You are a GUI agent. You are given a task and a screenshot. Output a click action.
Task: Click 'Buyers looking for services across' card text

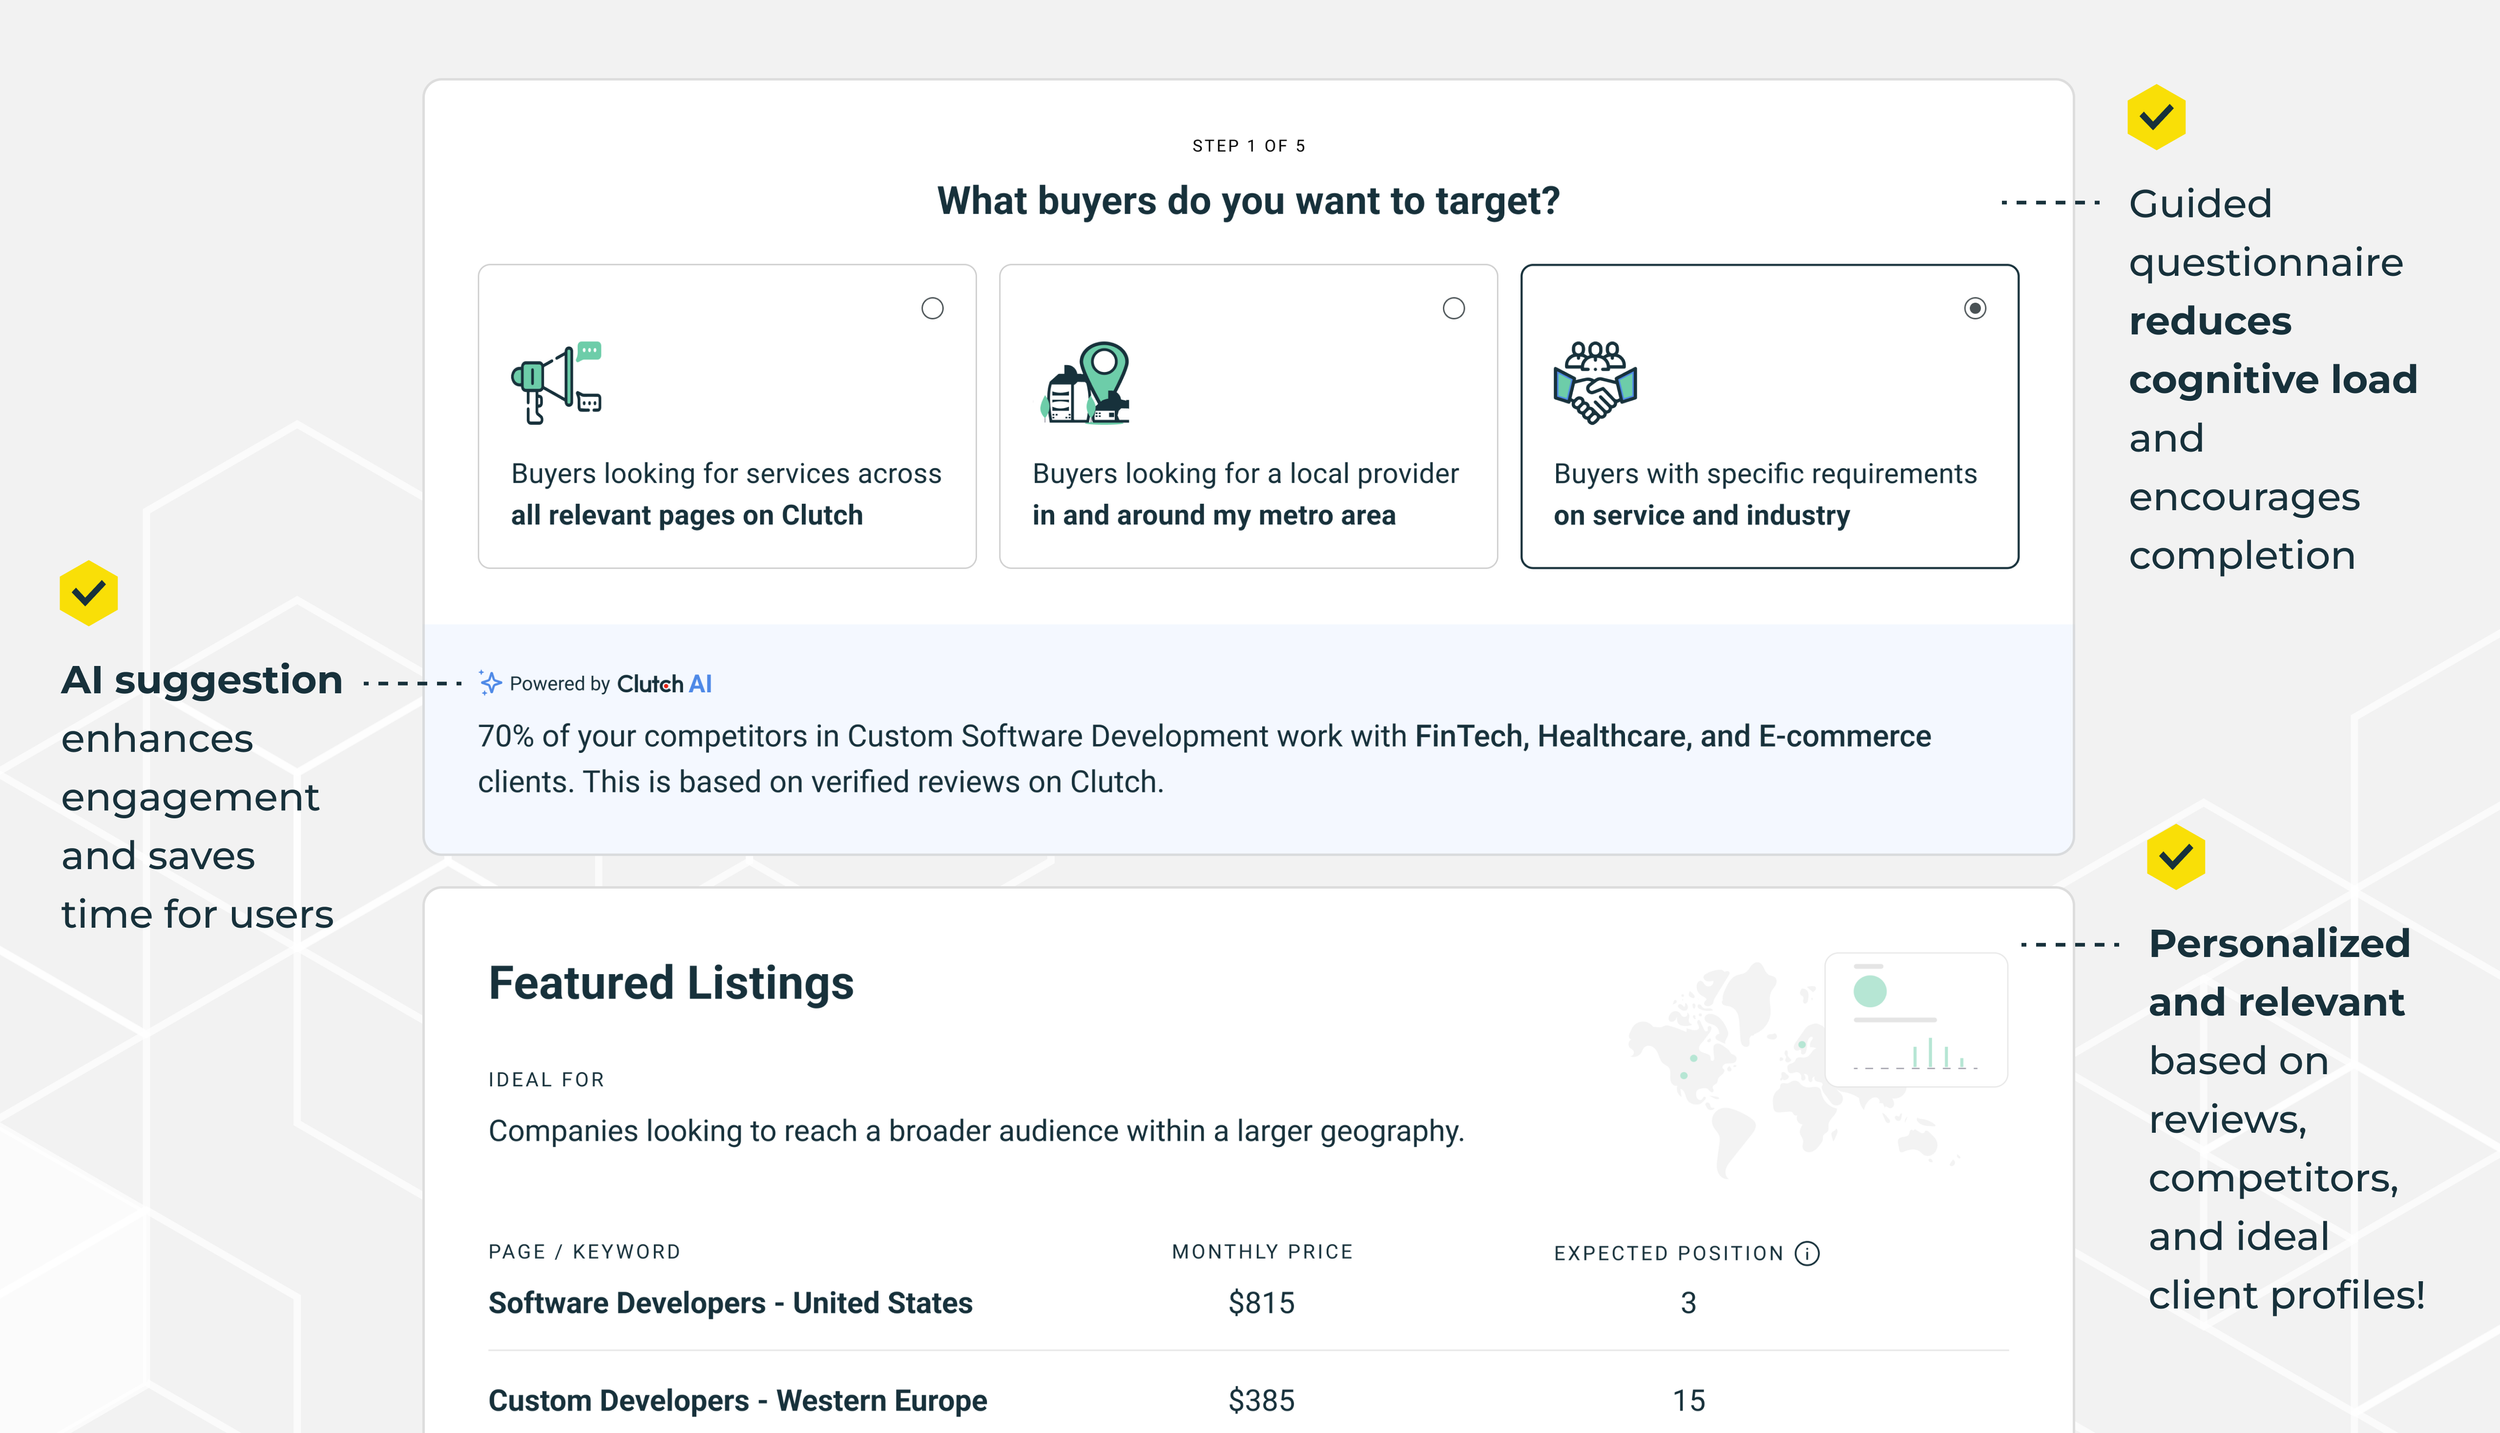coord(726,474)
